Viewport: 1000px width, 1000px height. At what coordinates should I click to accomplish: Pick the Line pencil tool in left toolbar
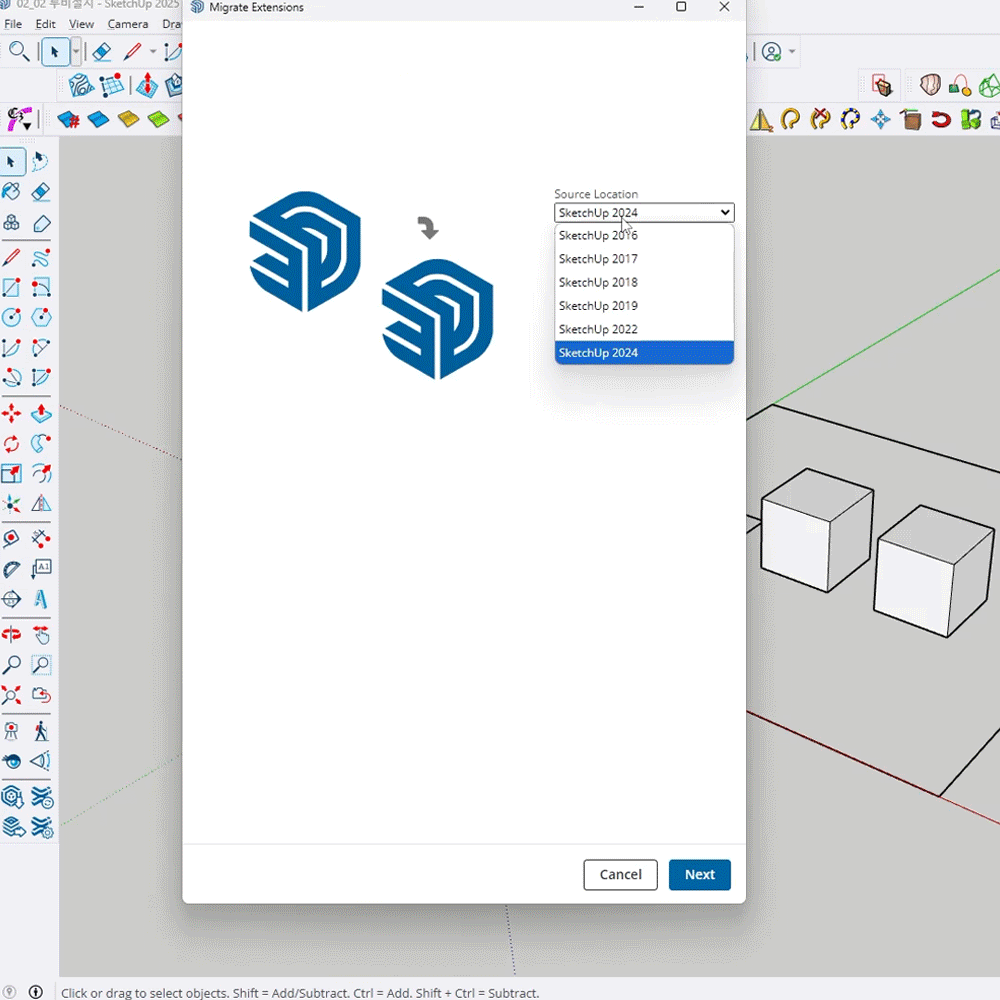(x=11, y=258)
